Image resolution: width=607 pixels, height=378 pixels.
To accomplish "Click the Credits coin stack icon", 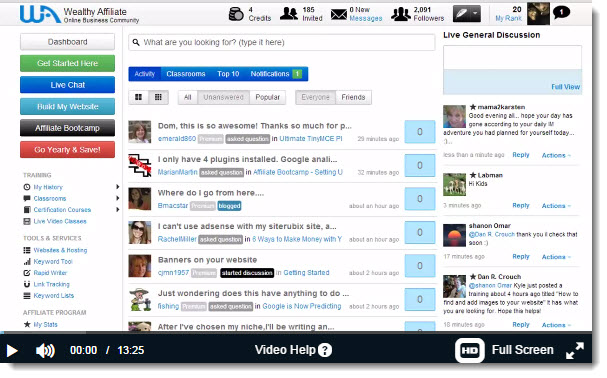I will point(236,14).
